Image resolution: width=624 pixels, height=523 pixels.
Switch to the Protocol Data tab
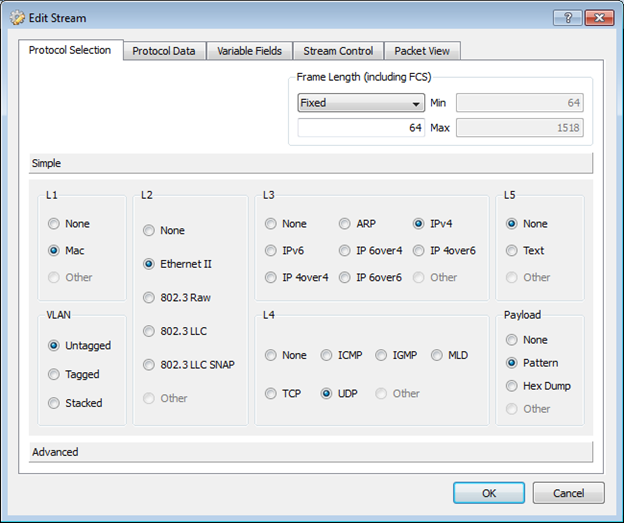click(164, 51)
